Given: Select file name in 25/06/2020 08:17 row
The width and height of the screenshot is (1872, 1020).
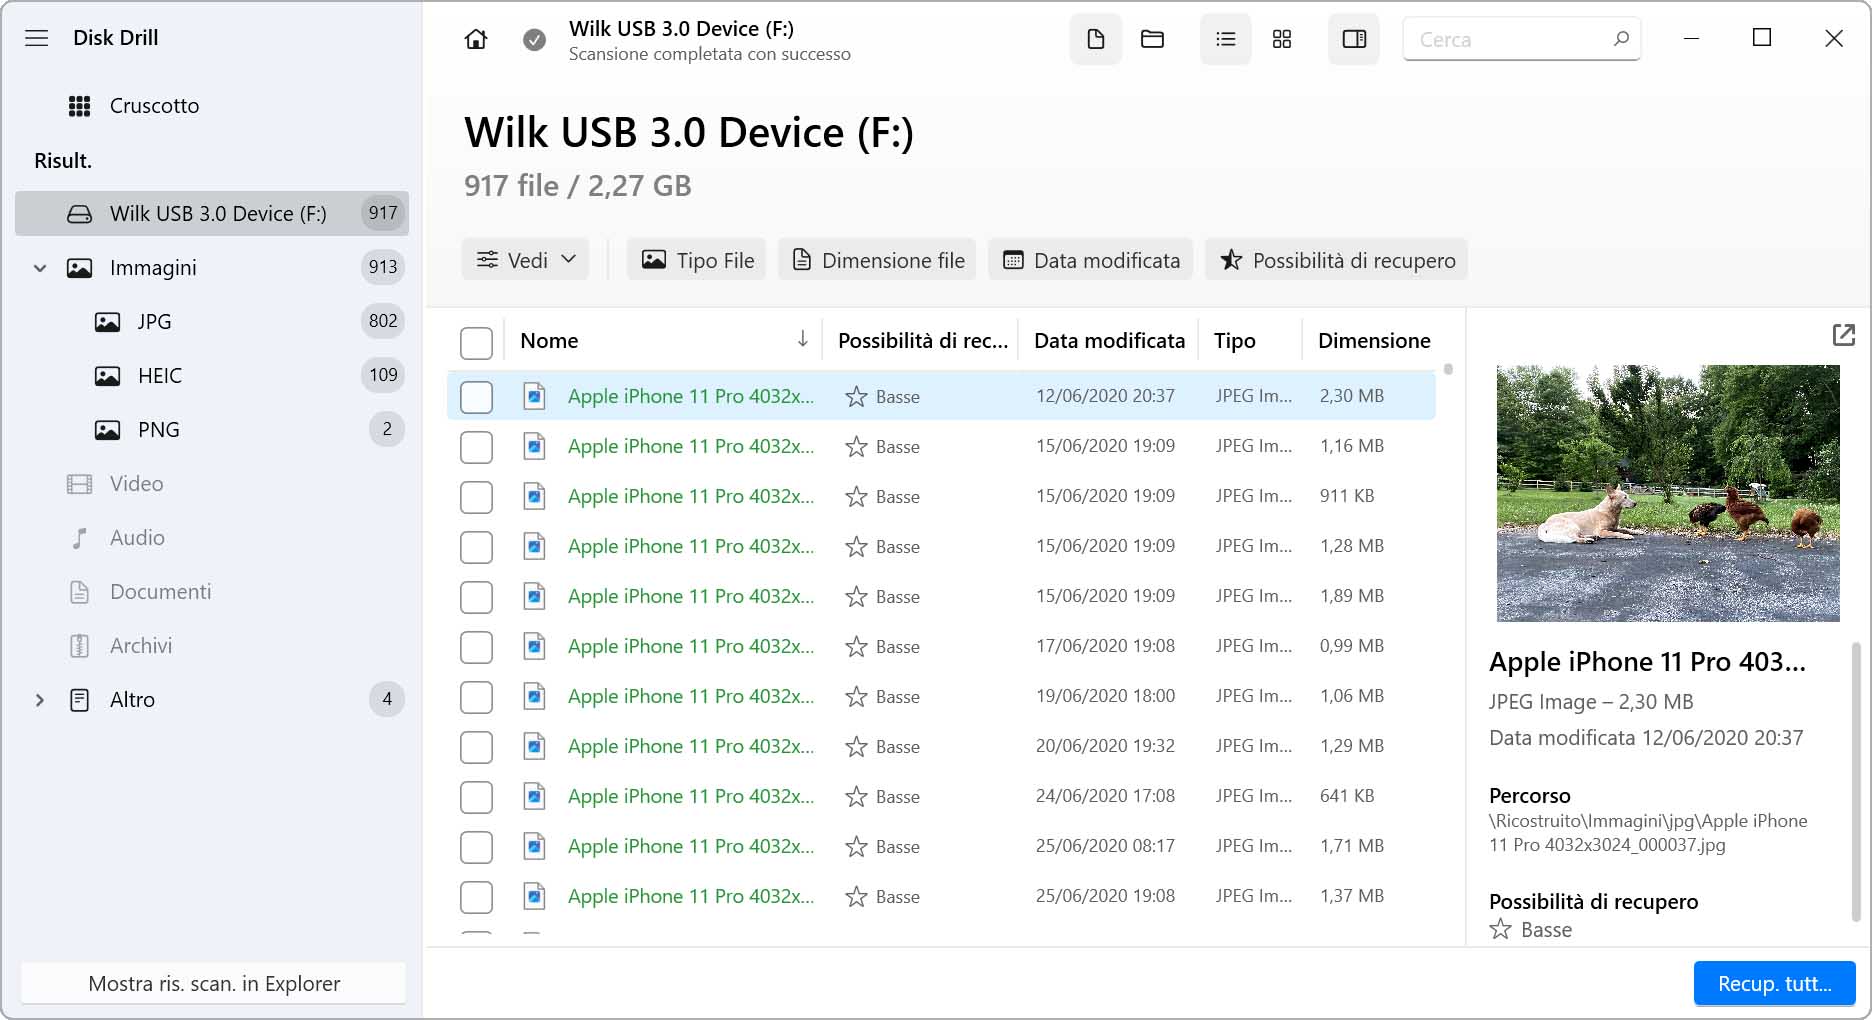Looking at the screenshot, I should pos(691,847).
